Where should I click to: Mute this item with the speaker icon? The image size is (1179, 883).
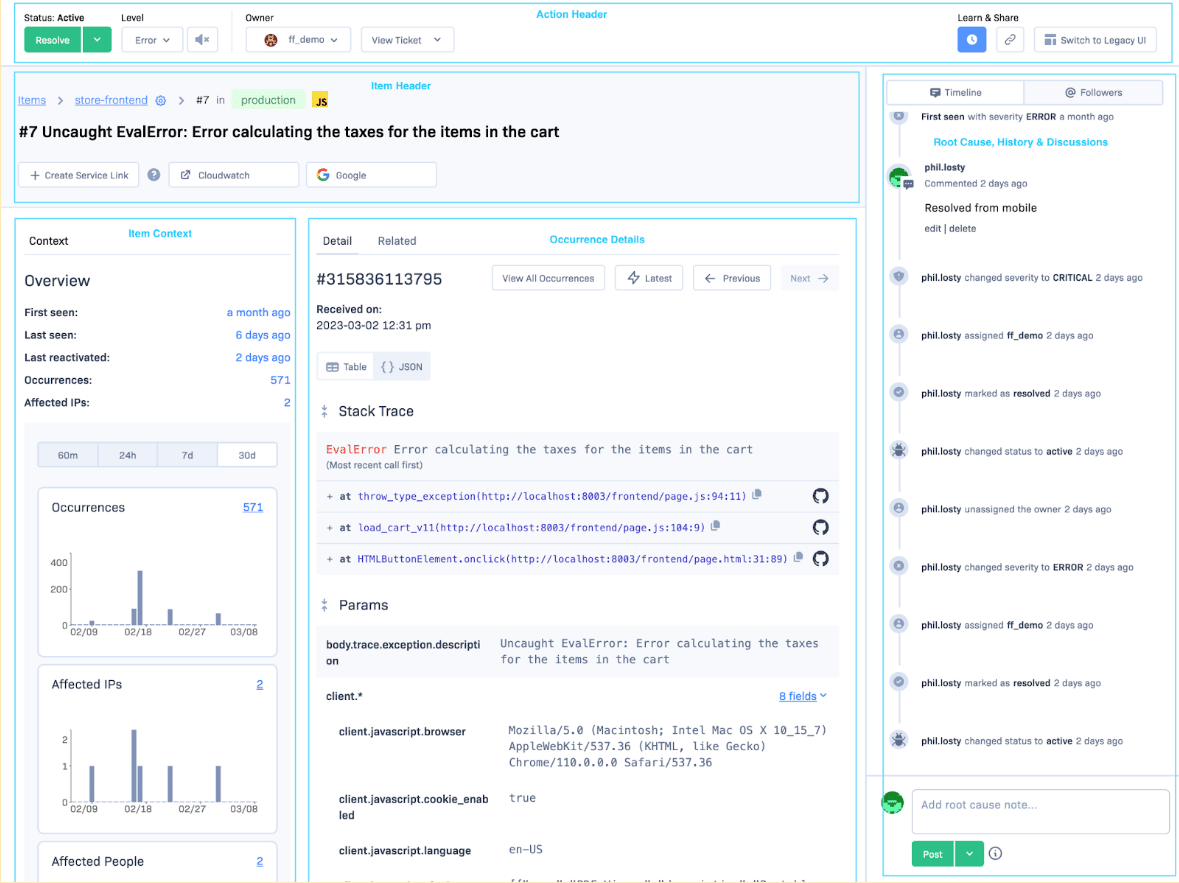(203, 40)
